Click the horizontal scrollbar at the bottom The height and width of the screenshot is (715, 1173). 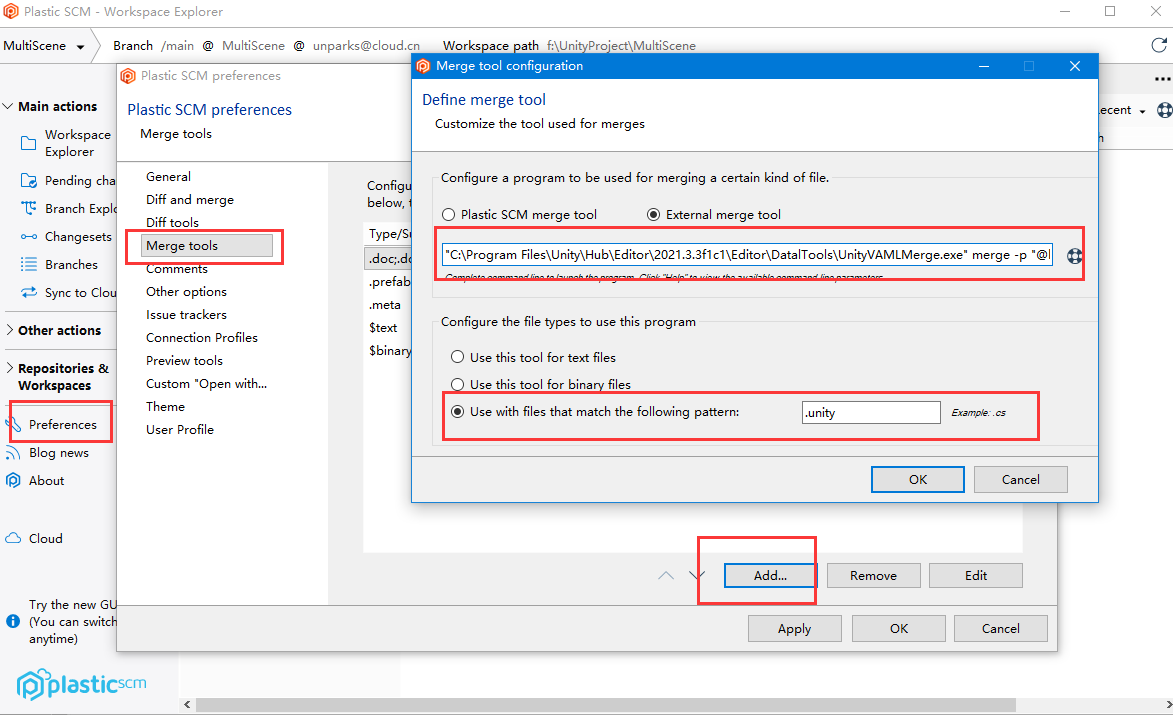(x=605, y=705)
